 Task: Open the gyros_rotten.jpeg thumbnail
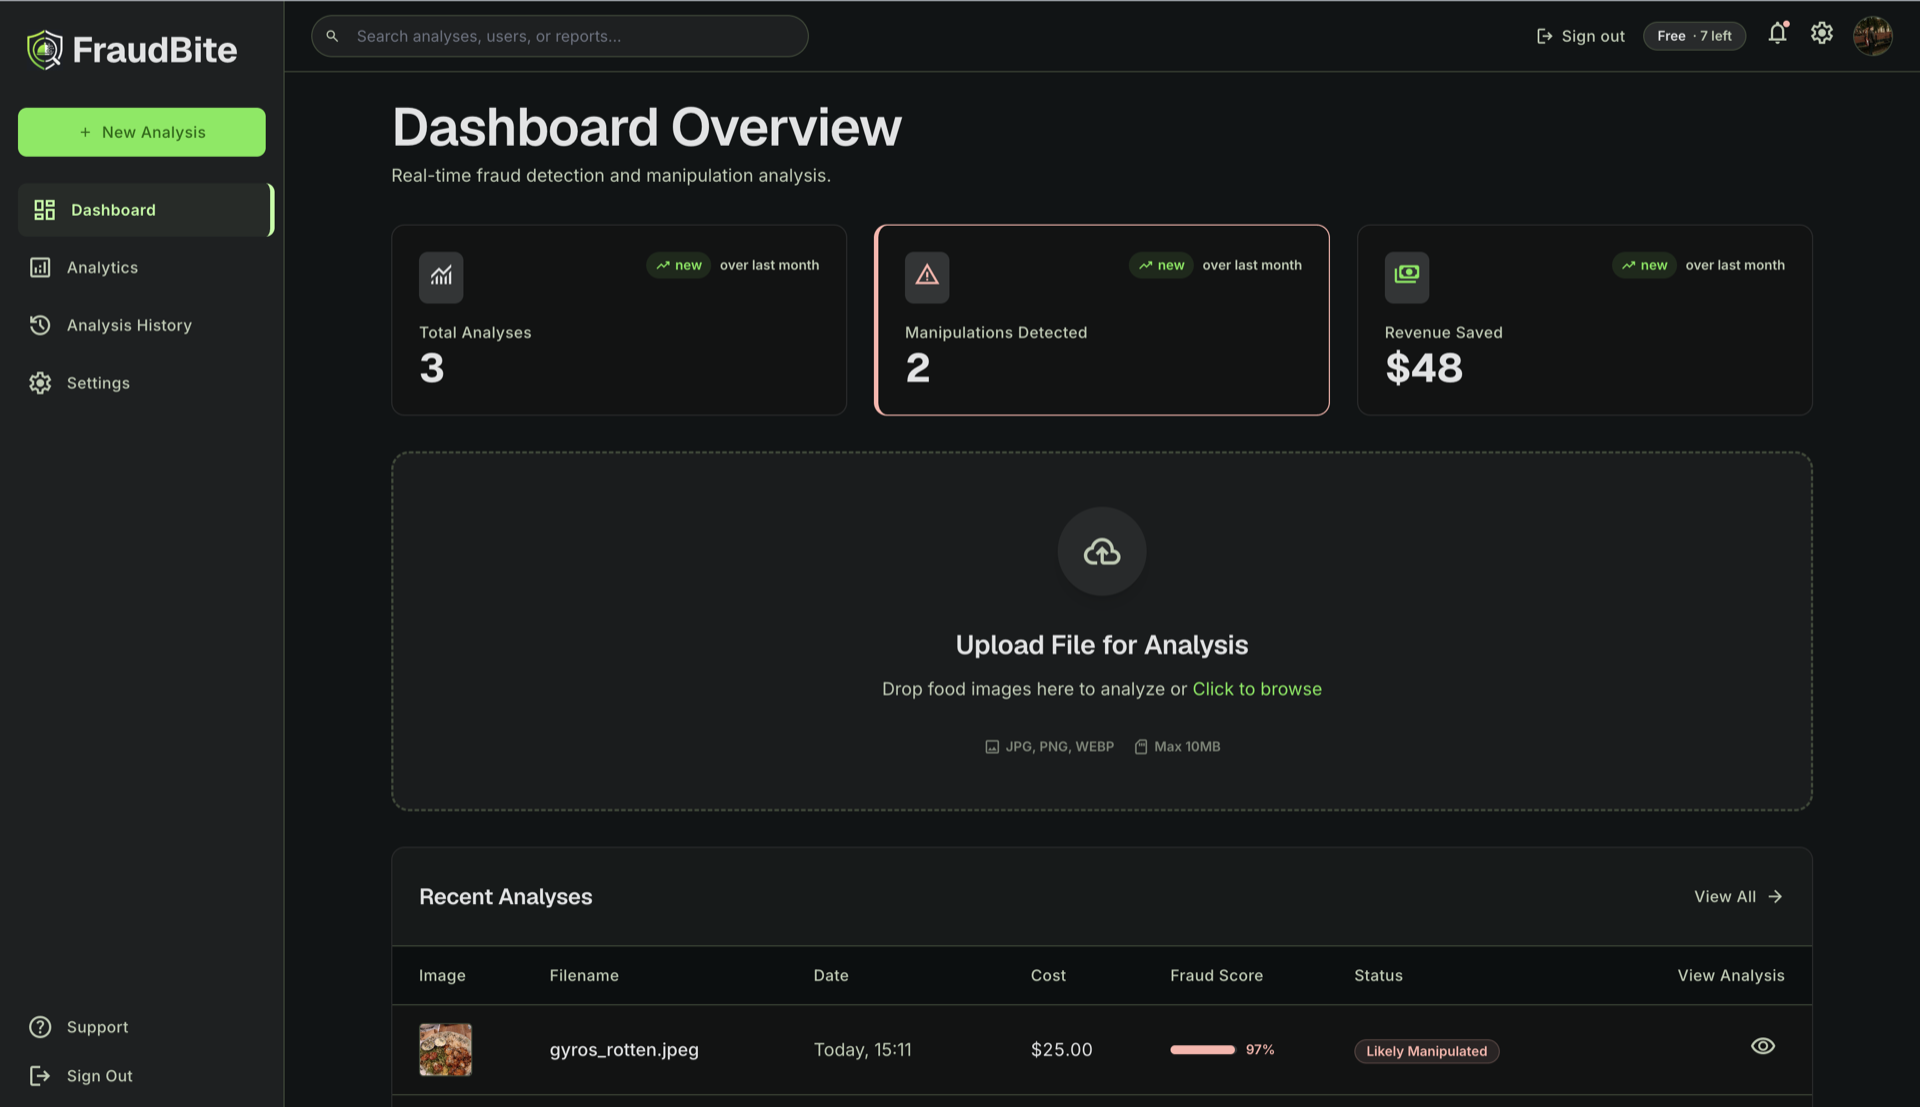(445, 1049)
